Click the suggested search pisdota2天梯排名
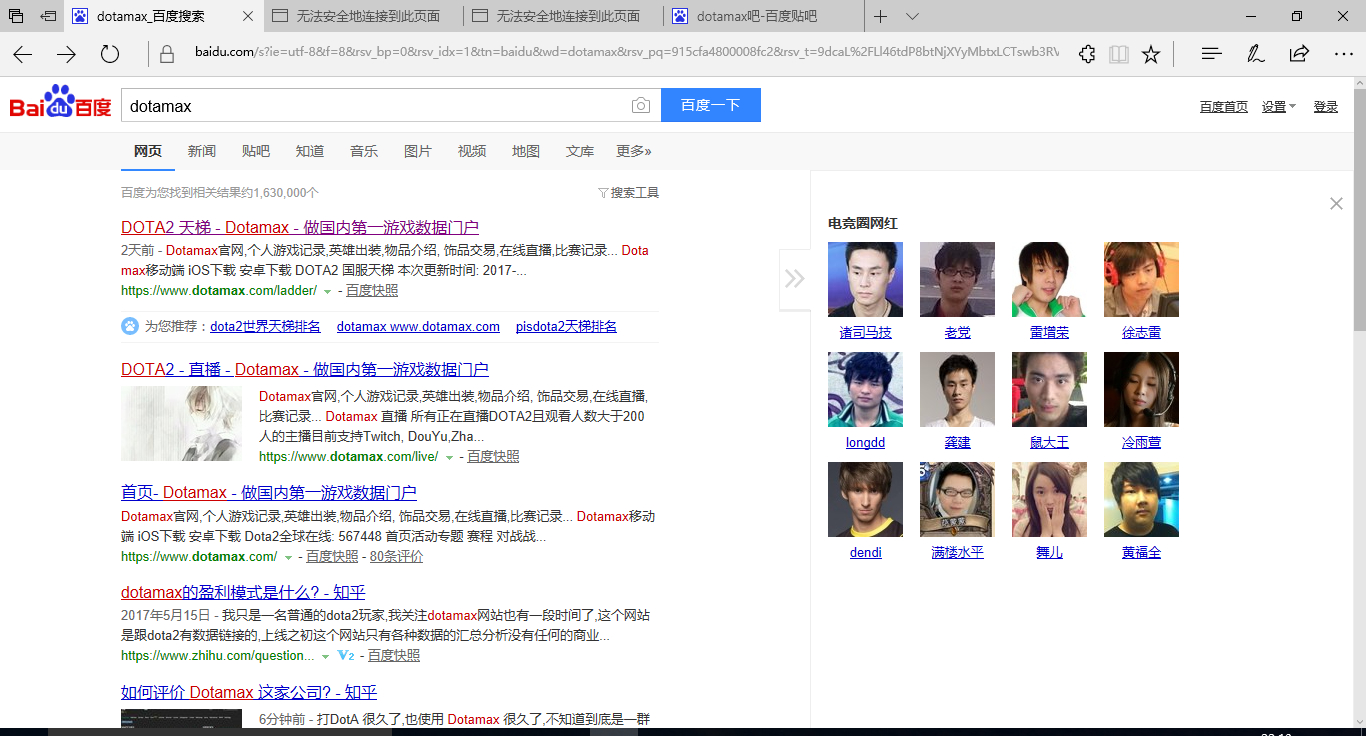The height and width of the screenshot is (736, 1366). click(566, 327)
